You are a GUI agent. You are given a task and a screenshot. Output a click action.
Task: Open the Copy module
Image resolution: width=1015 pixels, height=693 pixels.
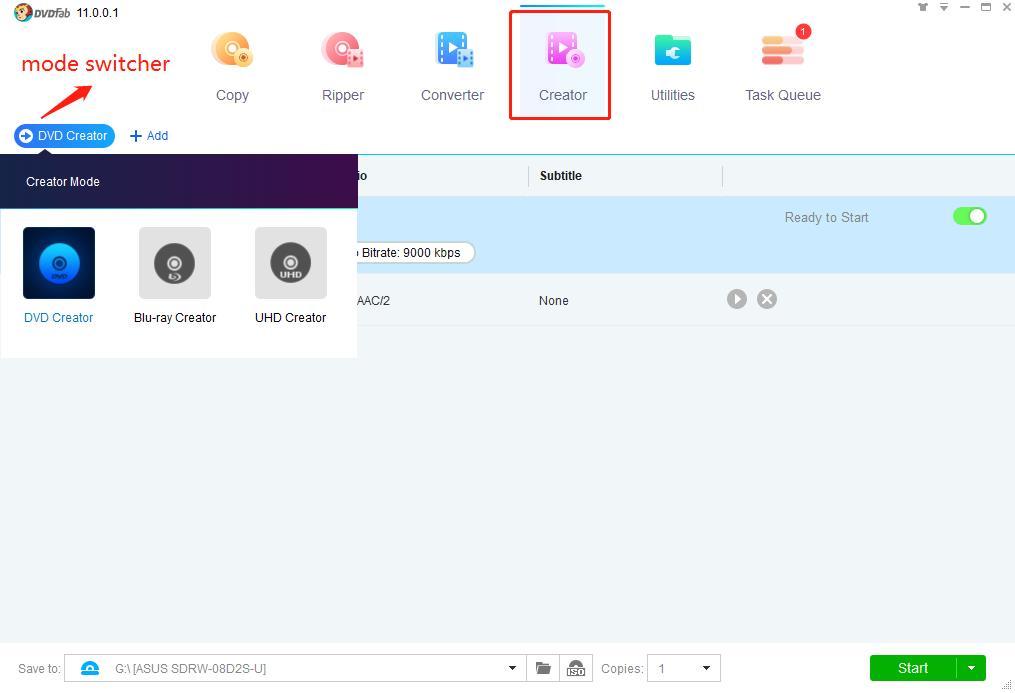point(232,67)
